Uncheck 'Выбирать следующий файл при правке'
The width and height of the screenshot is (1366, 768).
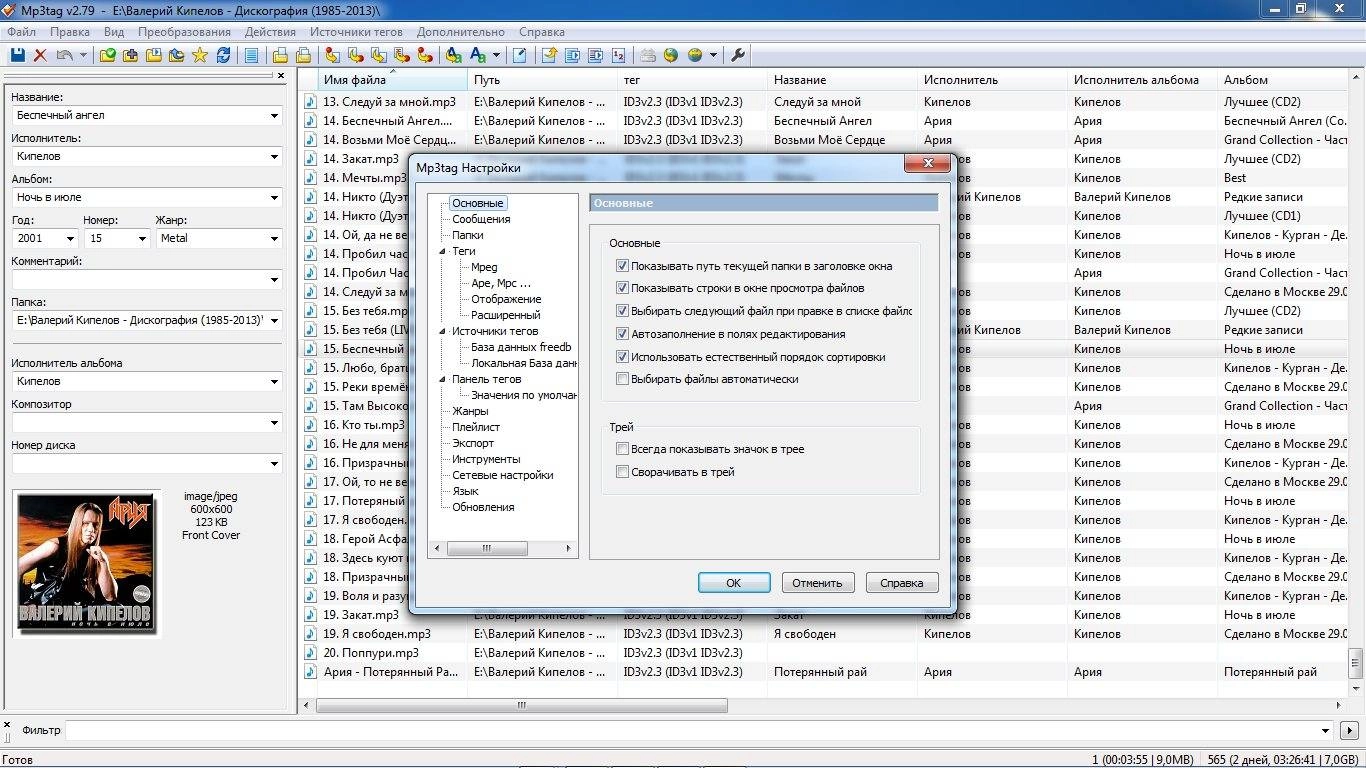click(x=622, y=311)
